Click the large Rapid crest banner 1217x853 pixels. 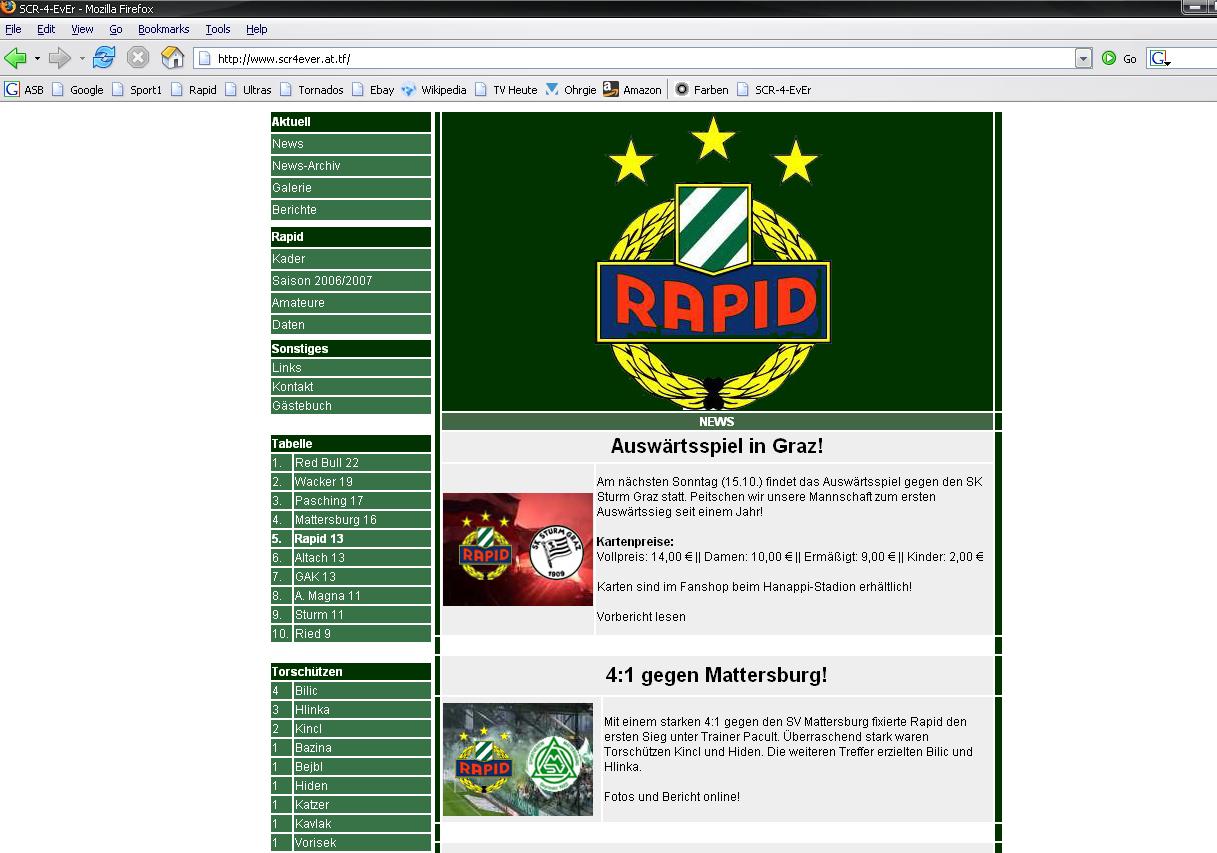point(717,262)
